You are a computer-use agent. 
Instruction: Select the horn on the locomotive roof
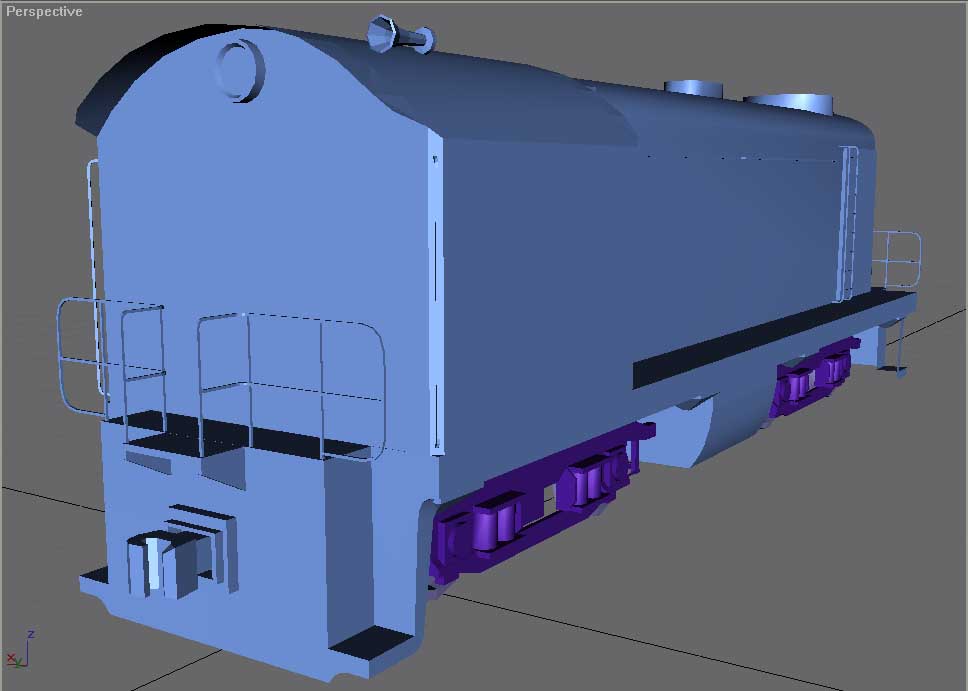point(398,35)
